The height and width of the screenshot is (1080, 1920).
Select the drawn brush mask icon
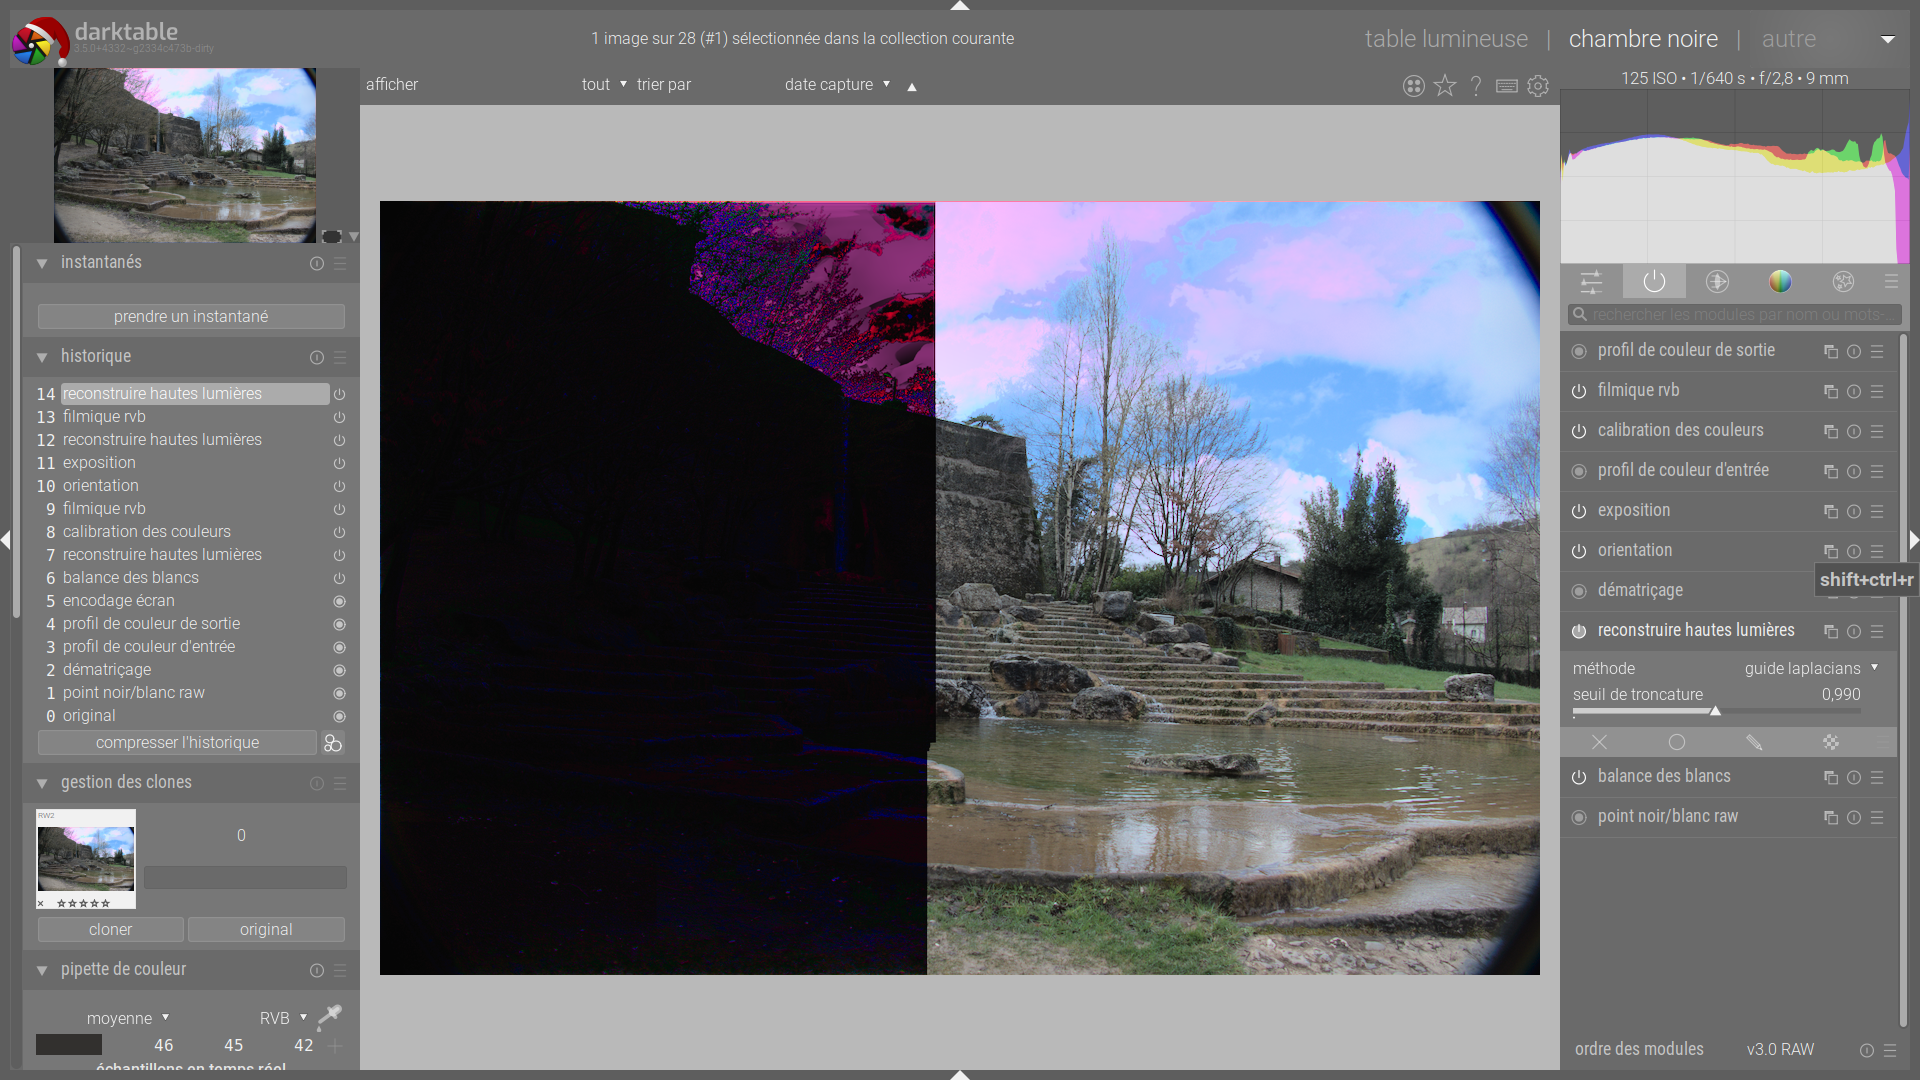(x=1754, y=742)
